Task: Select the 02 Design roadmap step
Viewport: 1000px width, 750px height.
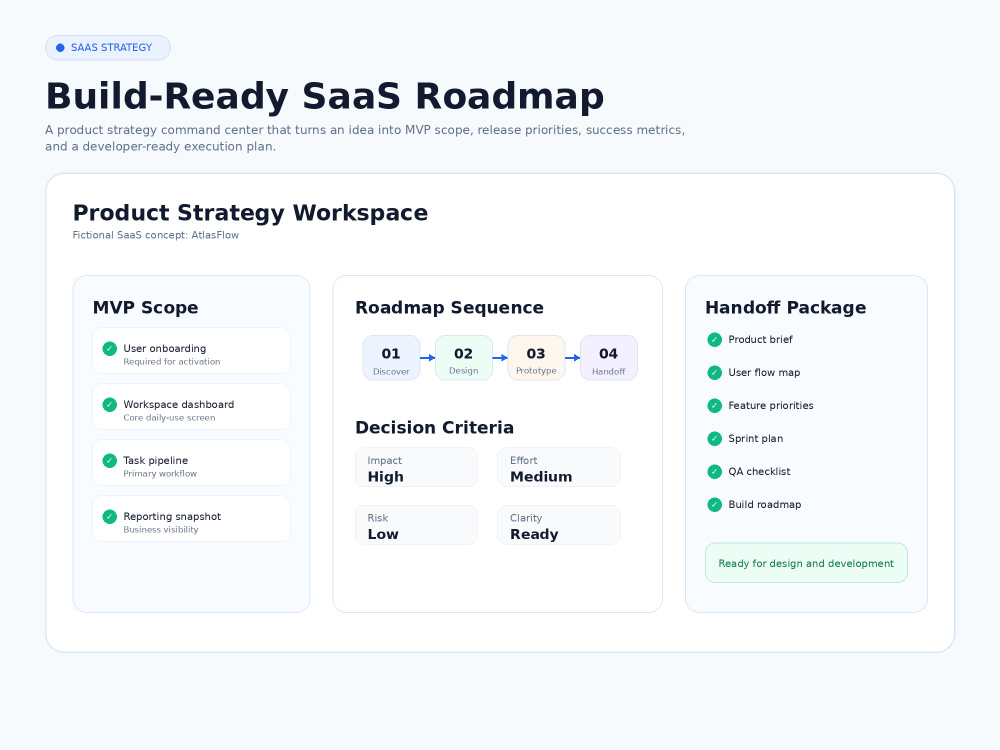Action: tap(464, 358)
